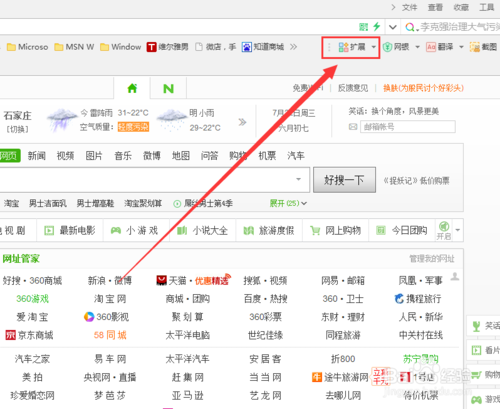500x409 pixels.
Task: Select the 图片 search category
Action: point(94,156)
